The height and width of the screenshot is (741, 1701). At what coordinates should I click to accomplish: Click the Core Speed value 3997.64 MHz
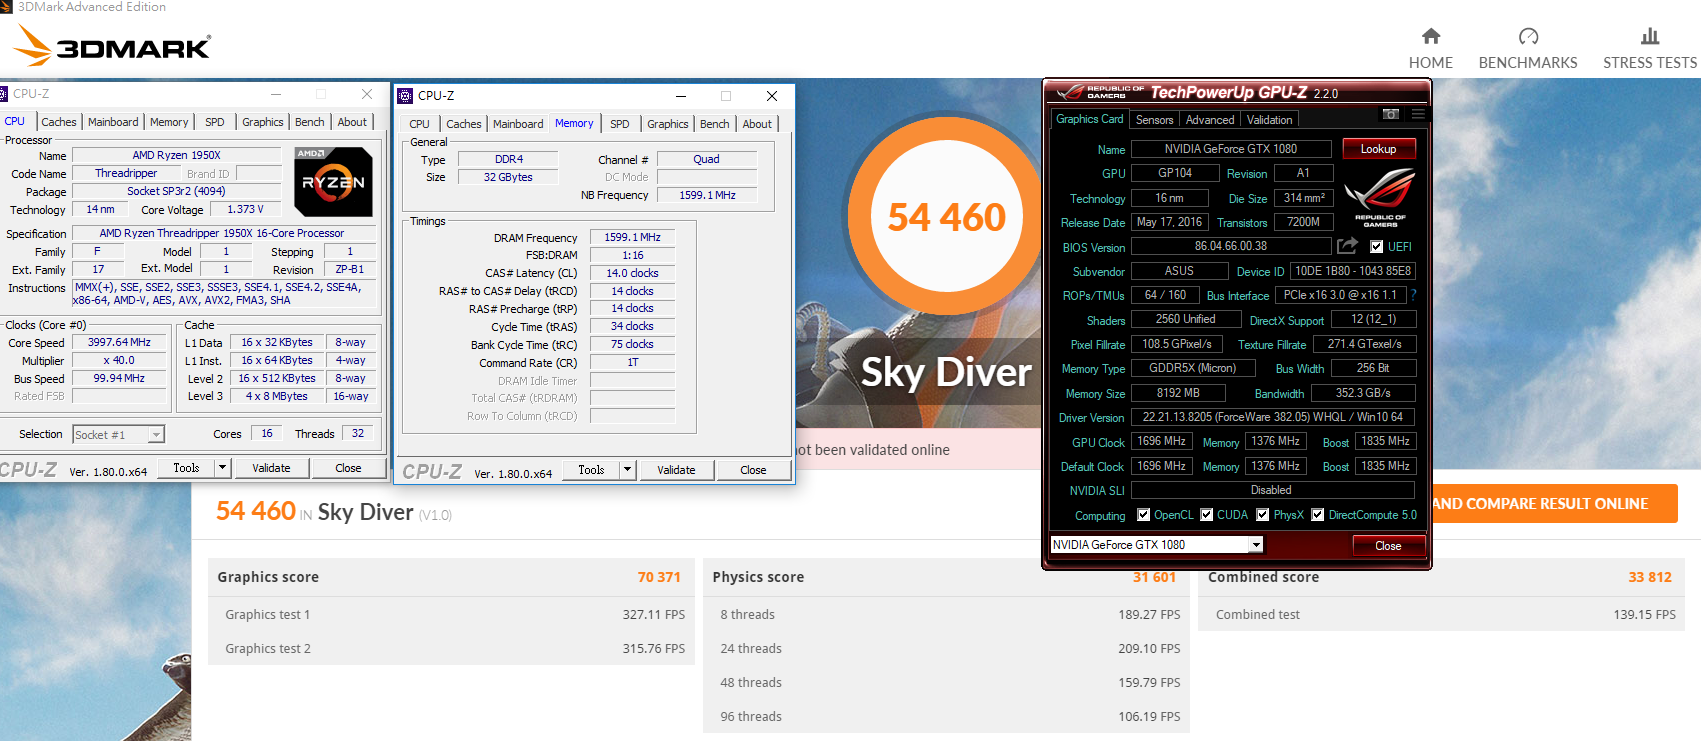[119, 342]
